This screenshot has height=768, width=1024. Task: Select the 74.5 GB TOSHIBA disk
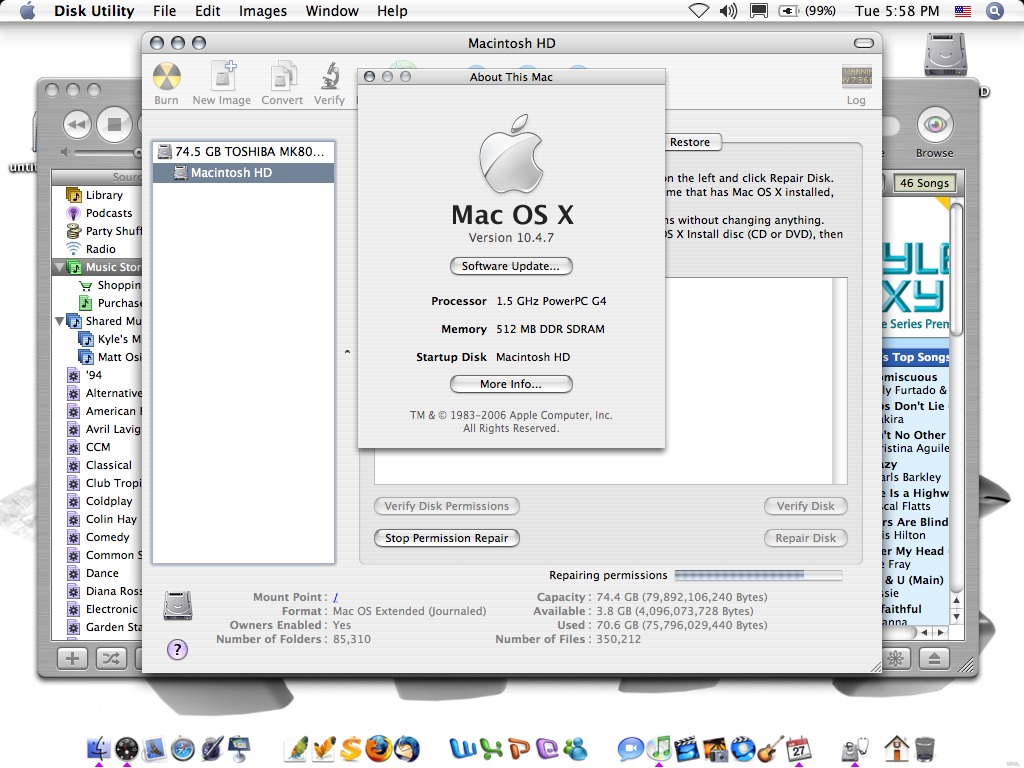243,152
